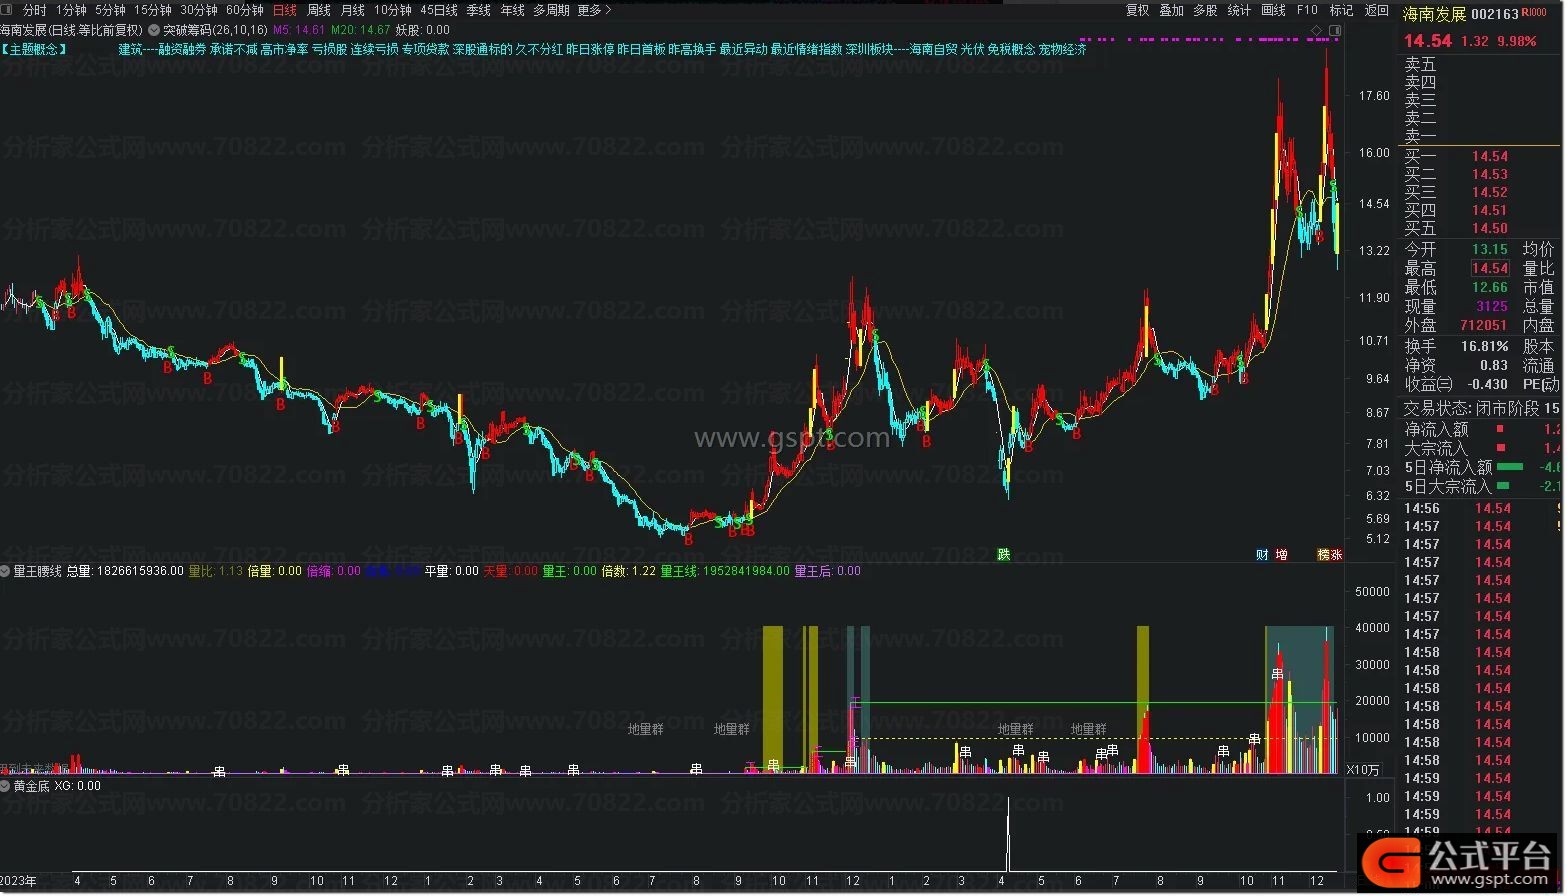Switch to the 周线 weekly period tab

point(319,10)
